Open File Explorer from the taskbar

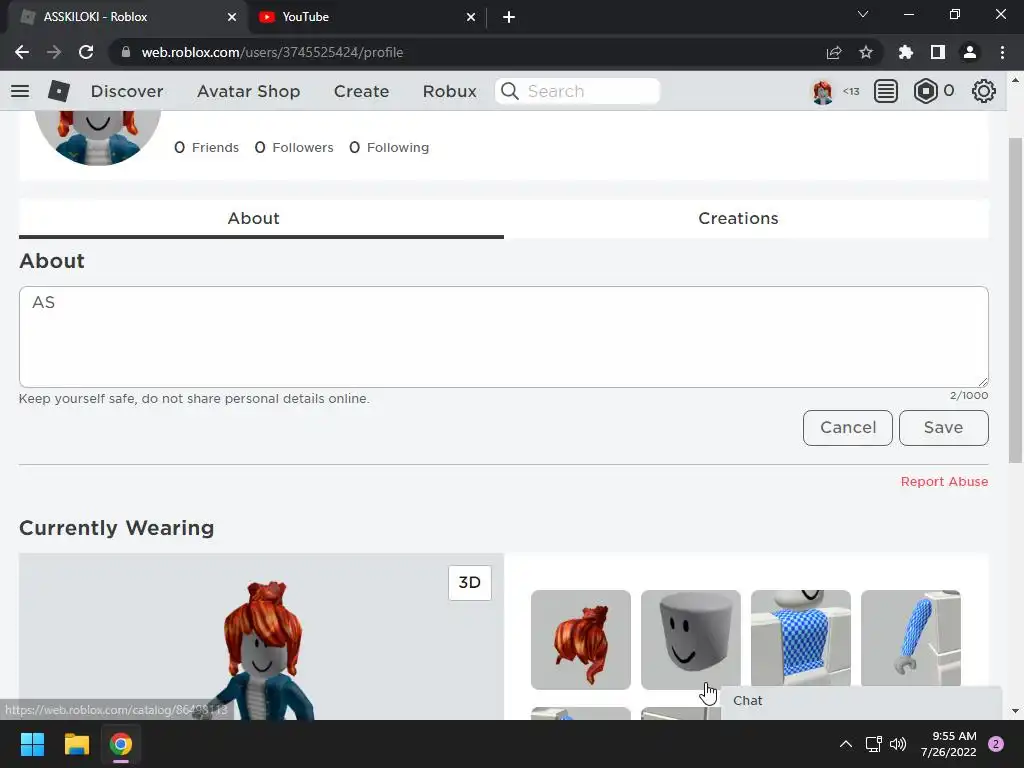pyautogui.click(x=76, y=744)
